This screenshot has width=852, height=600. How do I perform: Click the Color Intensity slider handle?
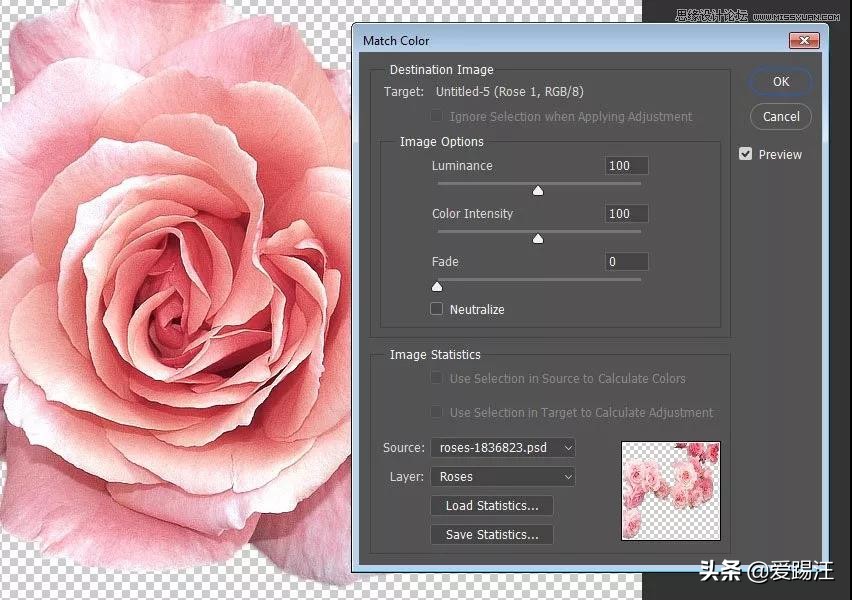(x=538, y=238)
